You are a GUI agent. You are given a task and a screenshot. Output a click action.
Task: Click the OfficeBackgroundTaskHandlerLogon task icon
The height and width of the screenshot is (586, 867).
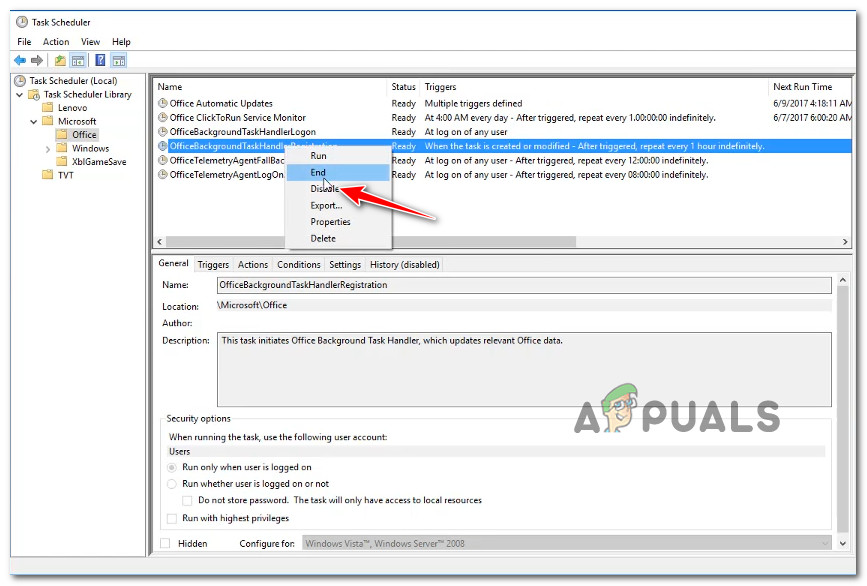coord(163,132)
